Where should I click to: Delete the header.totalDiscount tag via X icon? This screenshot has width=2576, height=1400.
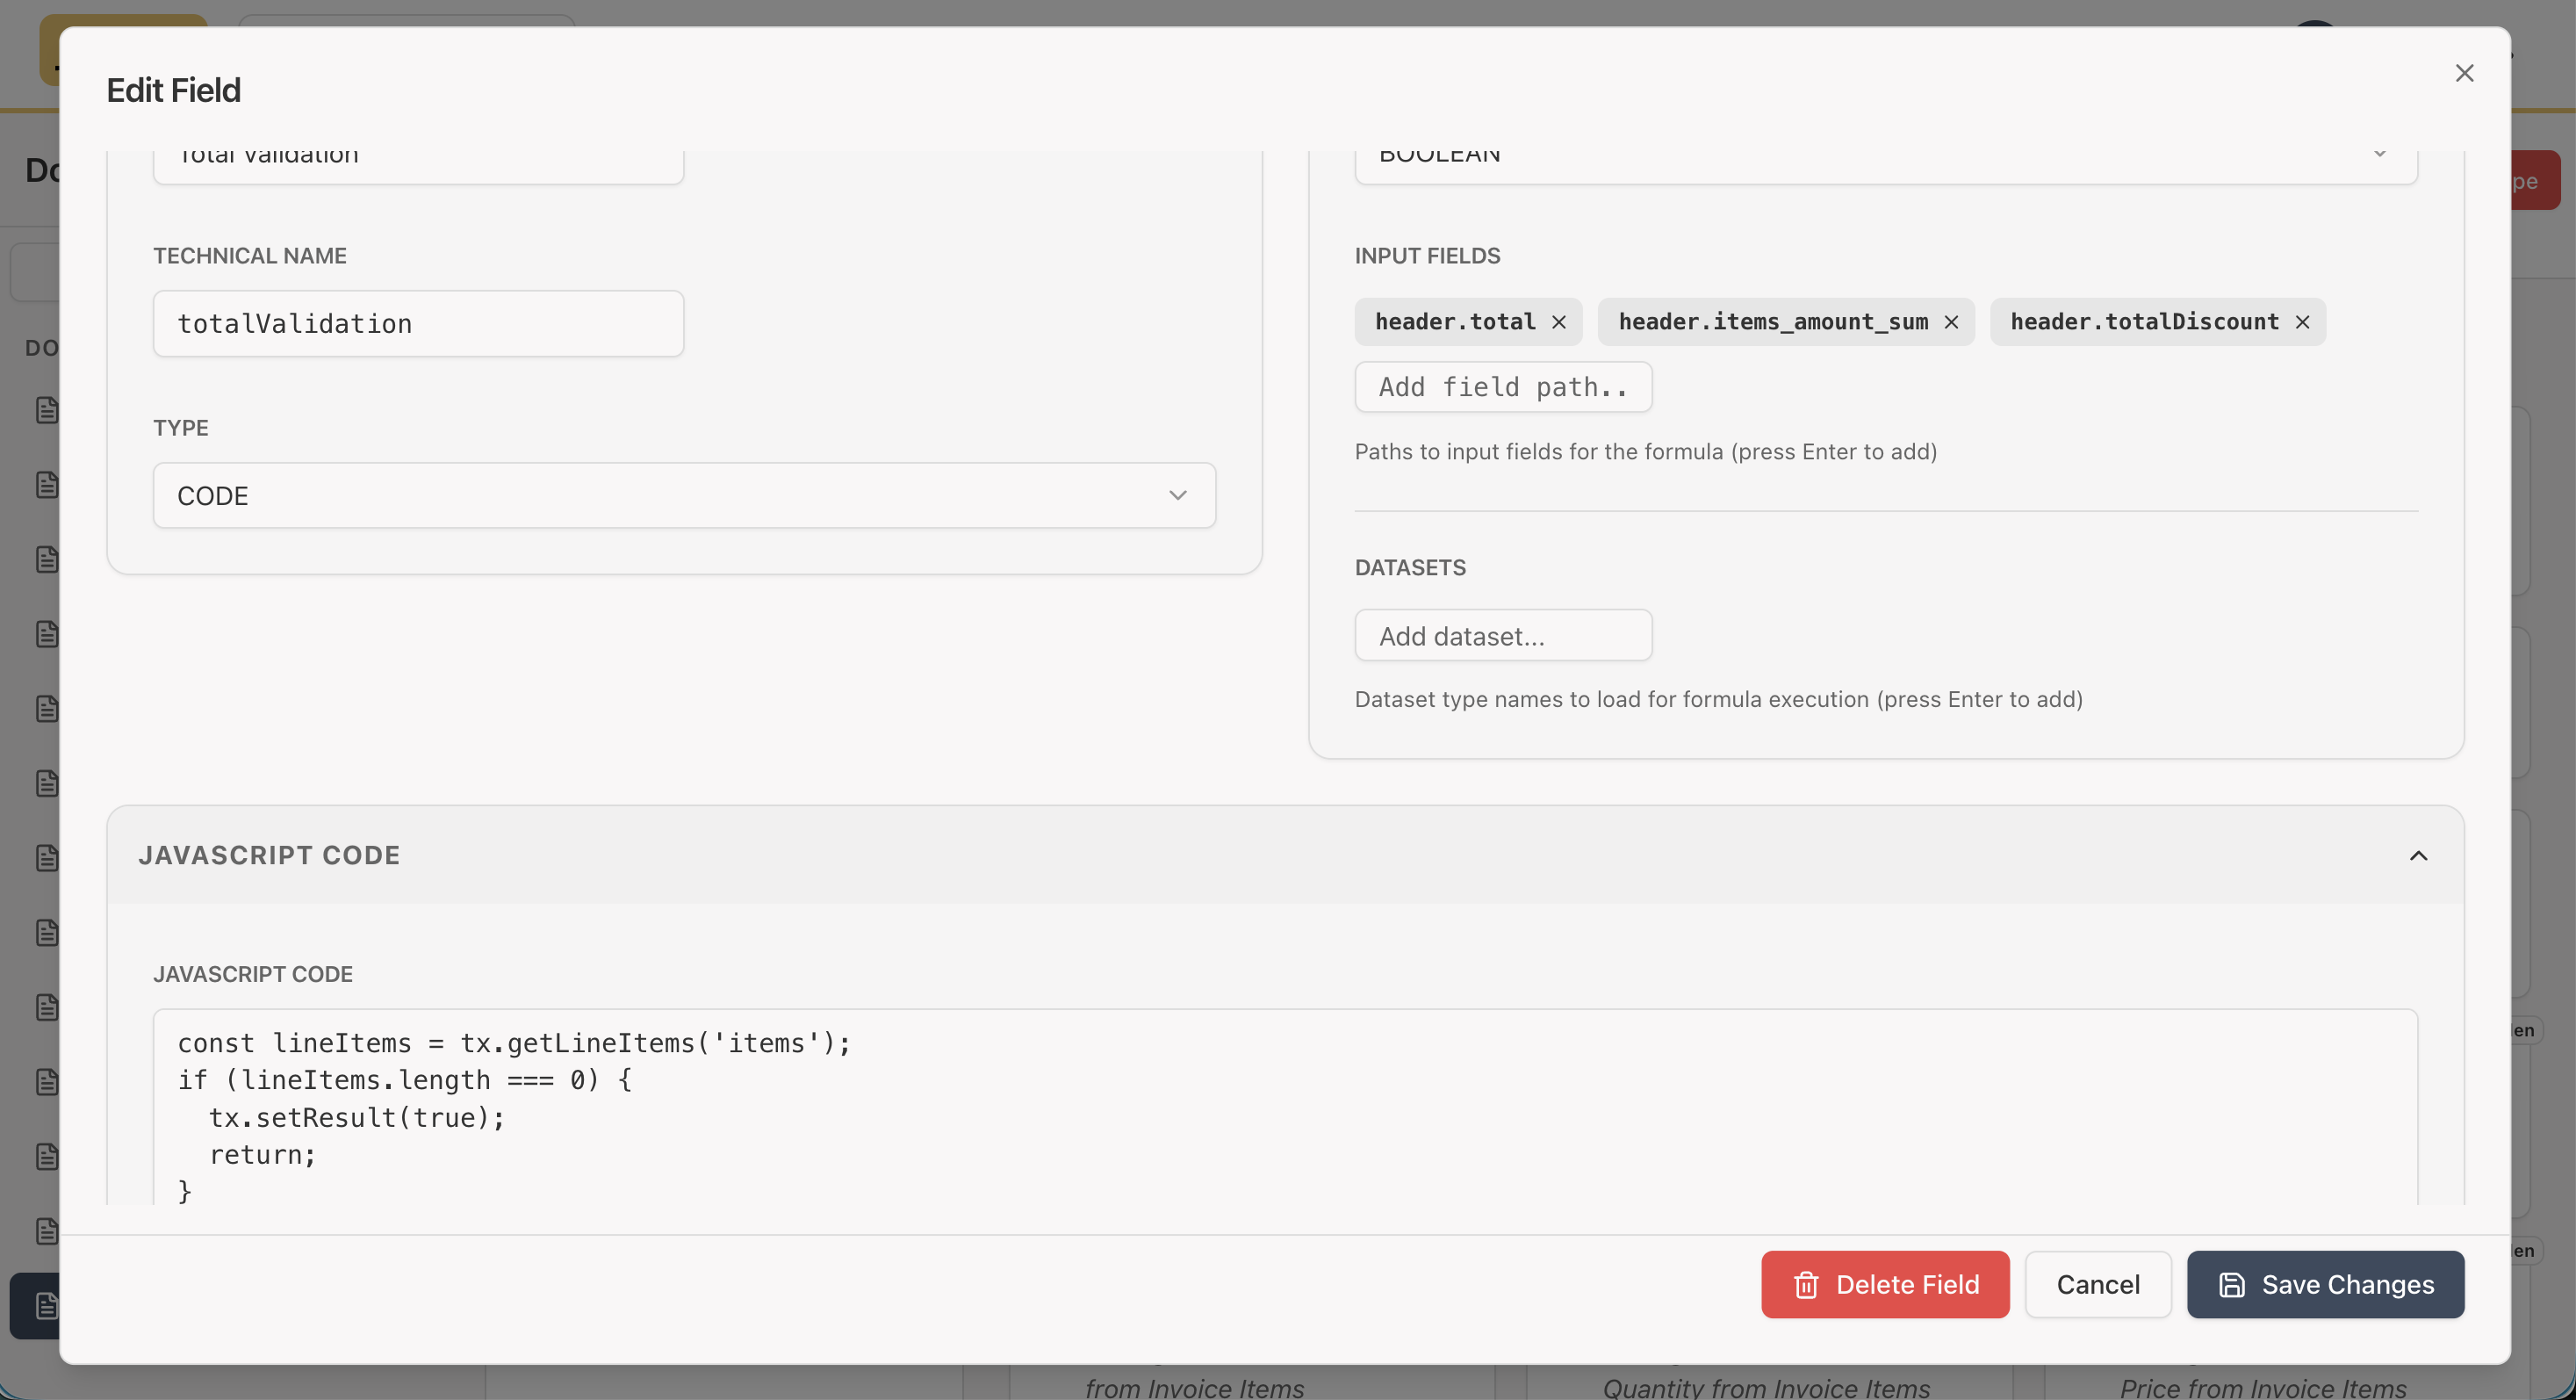pos(2302,322)
